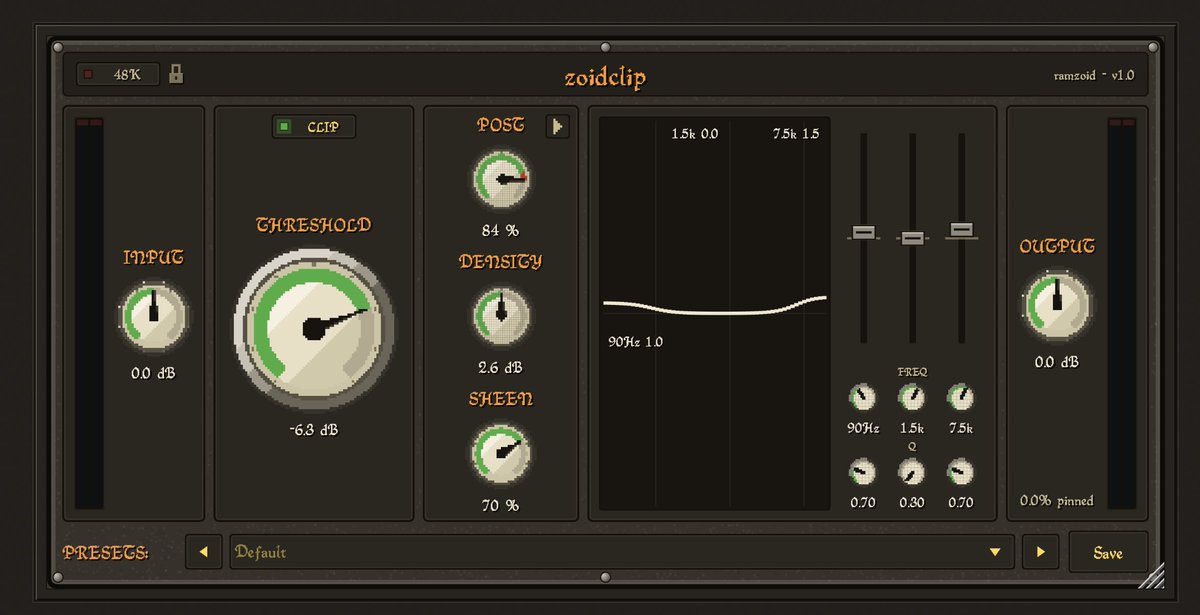Click the POST arrow toggle button
1200x615 pixels.
point(557,127)
